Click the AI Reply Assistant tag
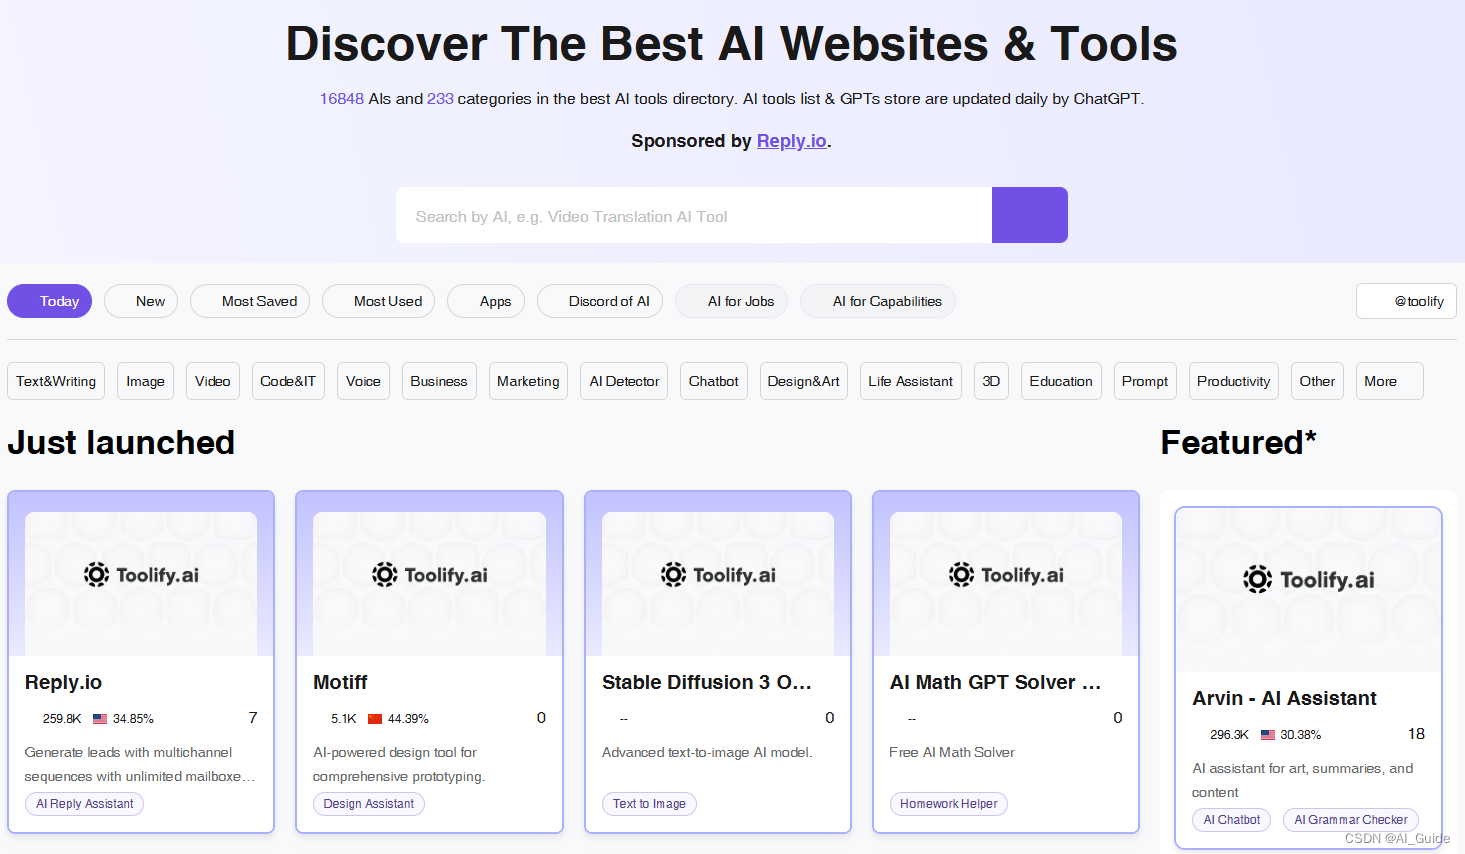The width and height of the screenshot is (1465, 854). tap(84, 804)
